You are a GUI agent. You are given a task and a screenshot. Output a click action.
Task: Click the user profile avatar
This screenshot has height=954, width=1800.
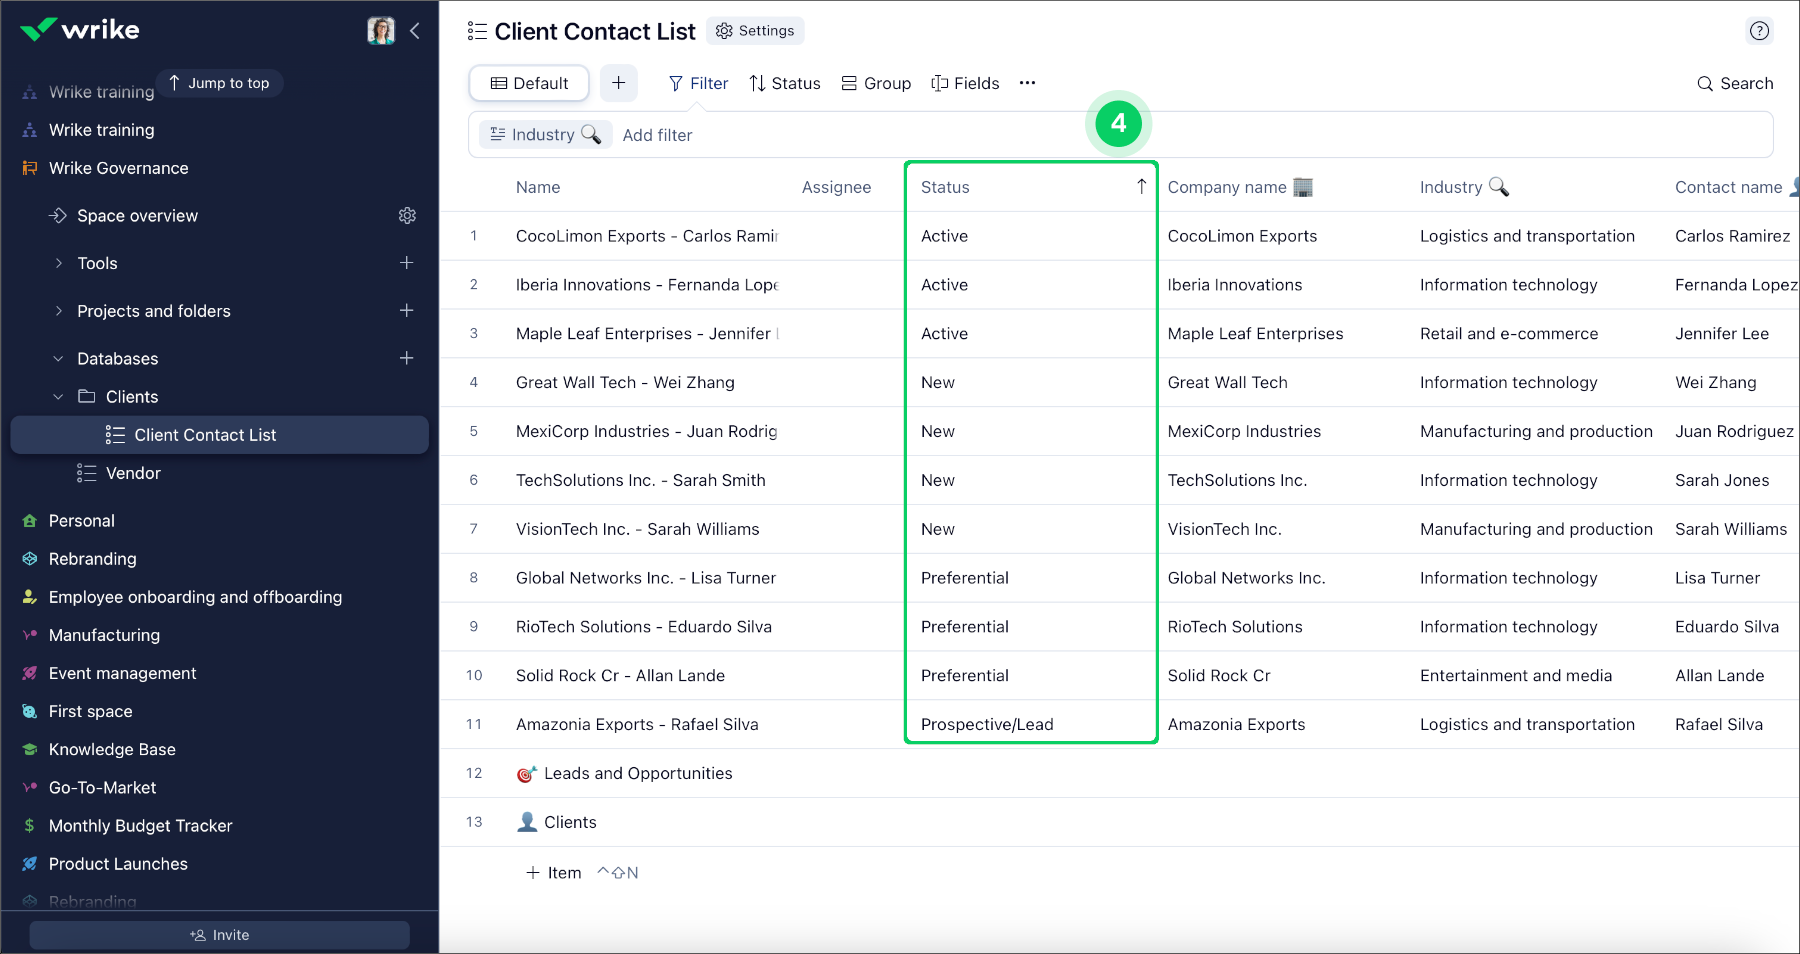(381, 31)
